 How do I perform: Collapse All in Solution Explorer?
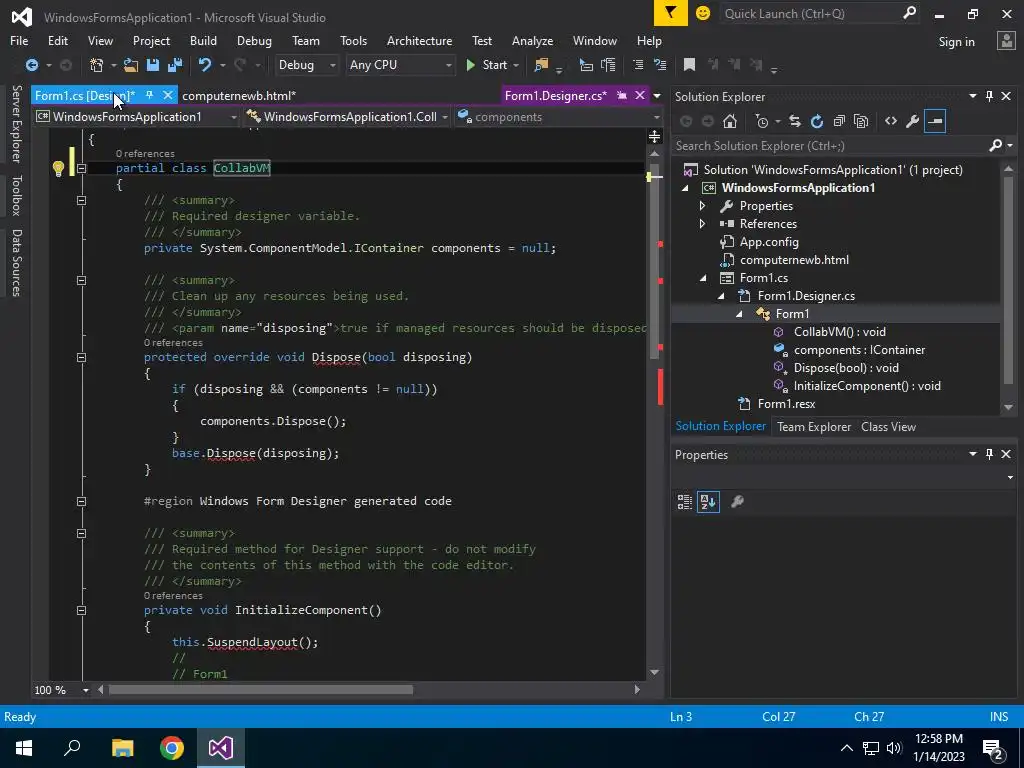click(x=839, y=121)
